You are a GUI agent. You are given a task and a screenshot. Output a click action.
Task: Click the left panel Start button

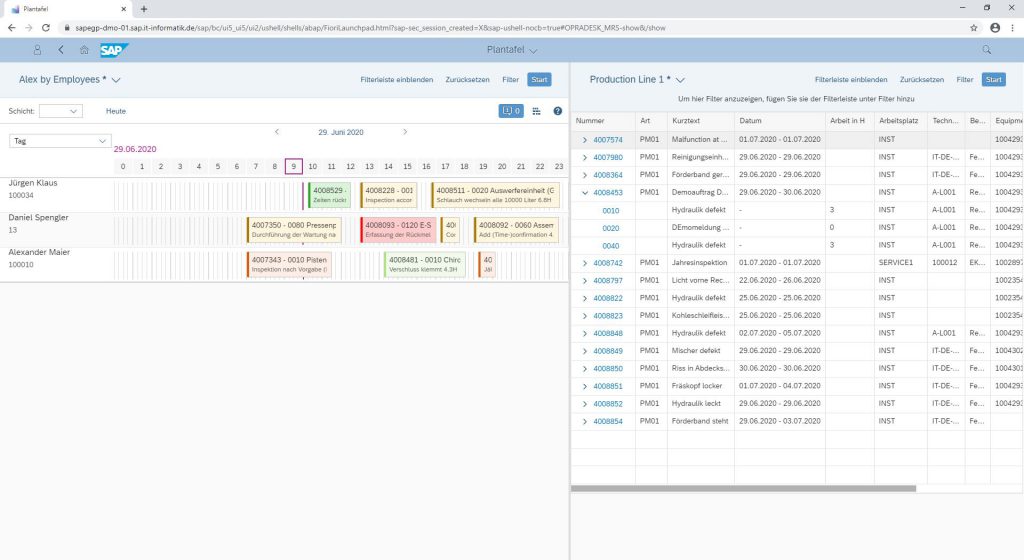coord(539,80)
